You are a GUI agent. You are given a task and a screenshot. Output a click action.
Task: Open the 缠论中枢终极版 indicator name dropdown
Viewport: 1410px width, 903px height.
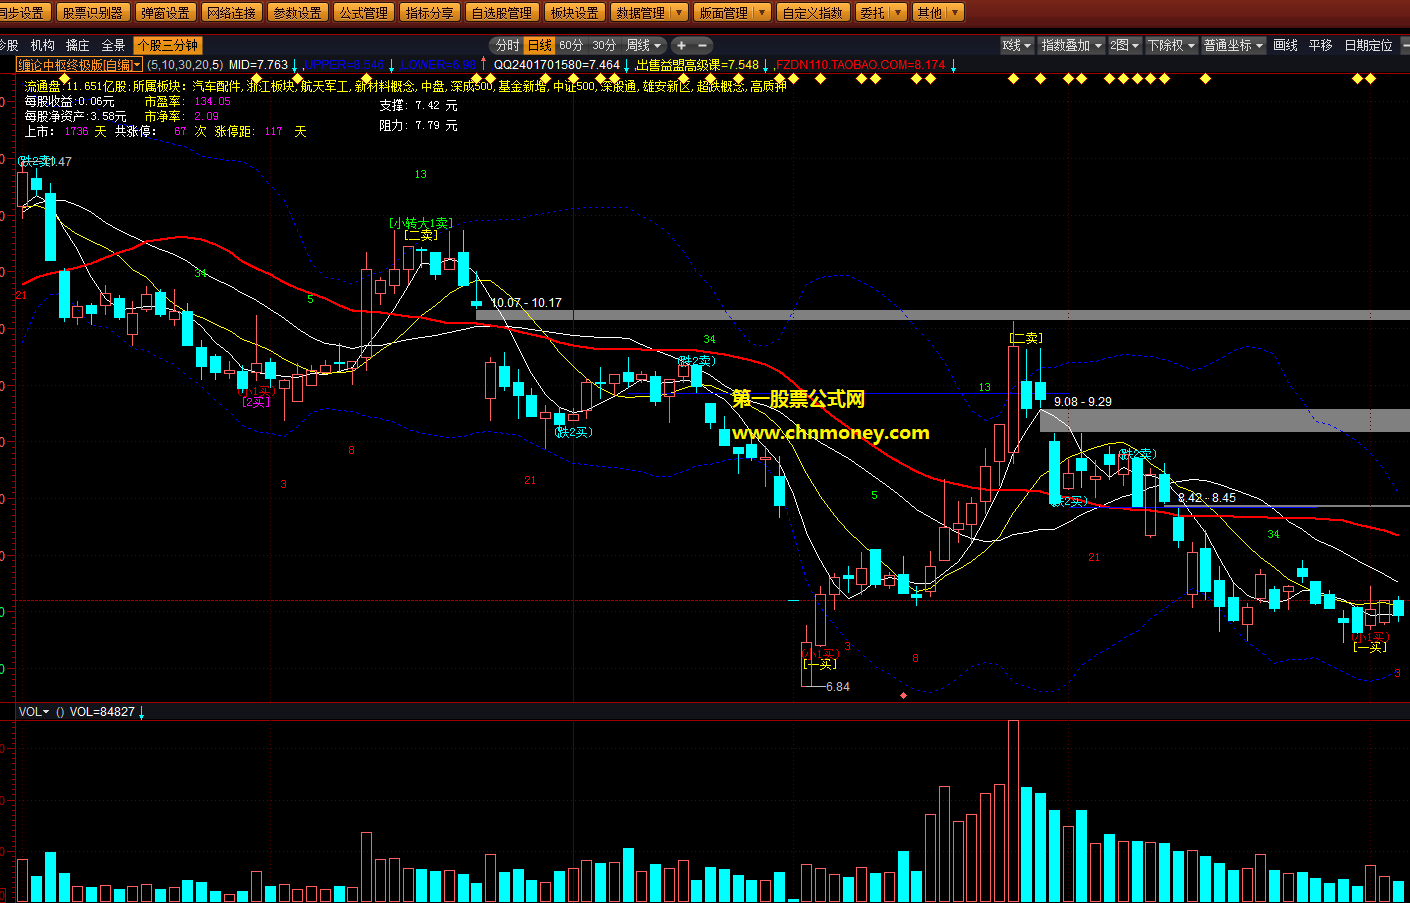(79, 65)
